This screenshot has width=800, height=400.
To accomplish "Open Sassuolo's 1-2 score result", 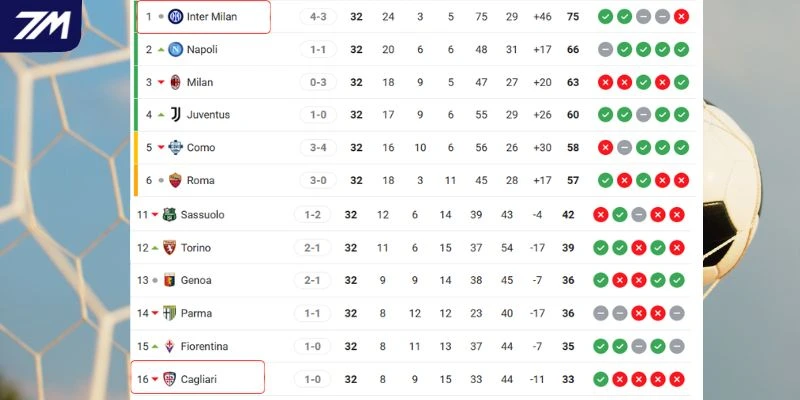I will pos(314,215).
